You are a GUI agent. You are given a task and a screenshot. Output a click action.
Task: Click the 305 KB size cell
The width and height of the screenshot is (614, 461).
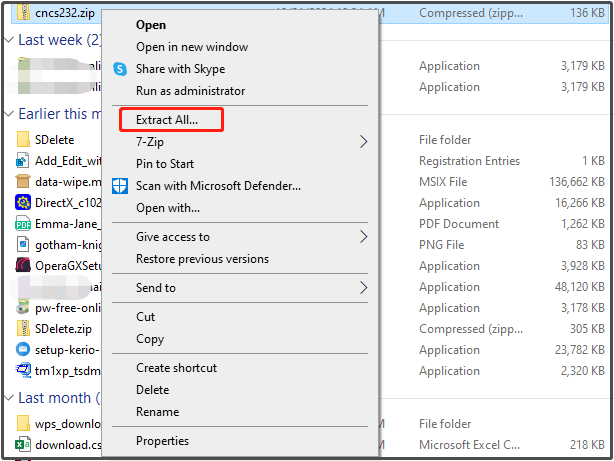click(x=587, y=329)
